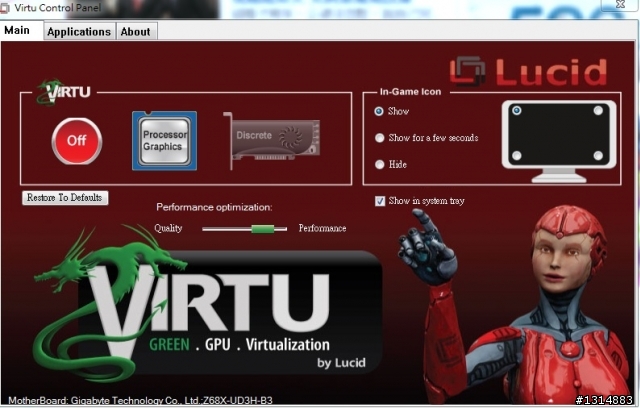Close the Virtu Control Panel window

pos(620,4)
